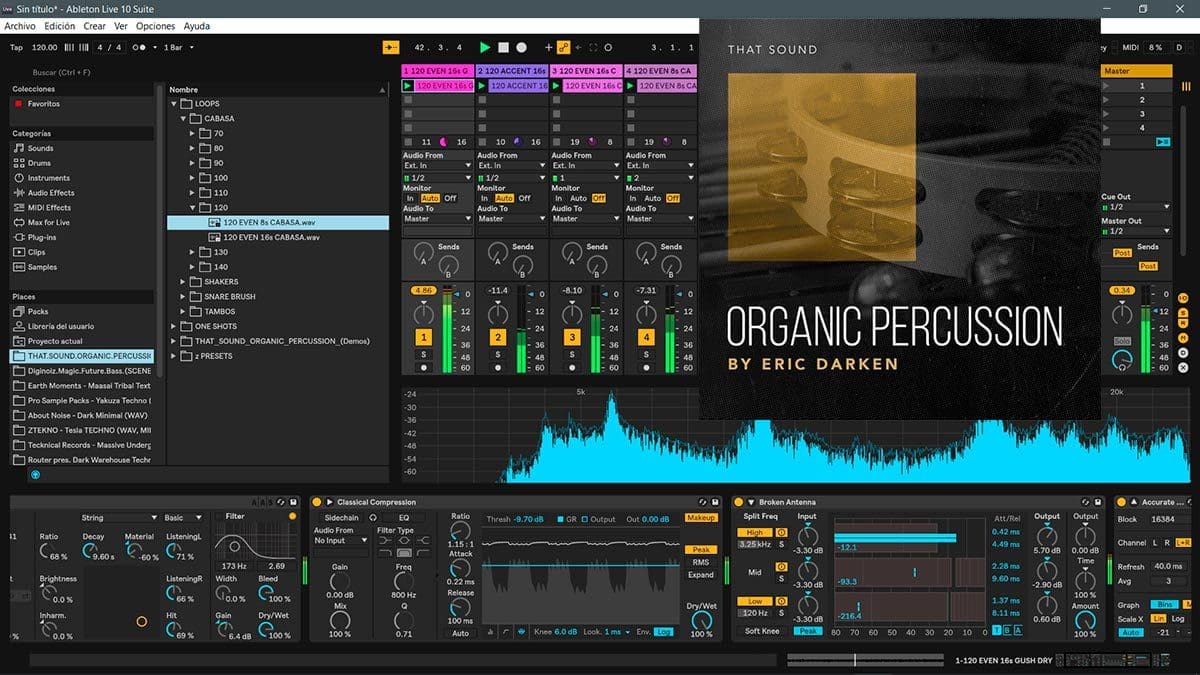Viewport: 1200px width, 675px height.
Task: Click Soft Knee in Broken Antenna
Action: click(762, 631)
